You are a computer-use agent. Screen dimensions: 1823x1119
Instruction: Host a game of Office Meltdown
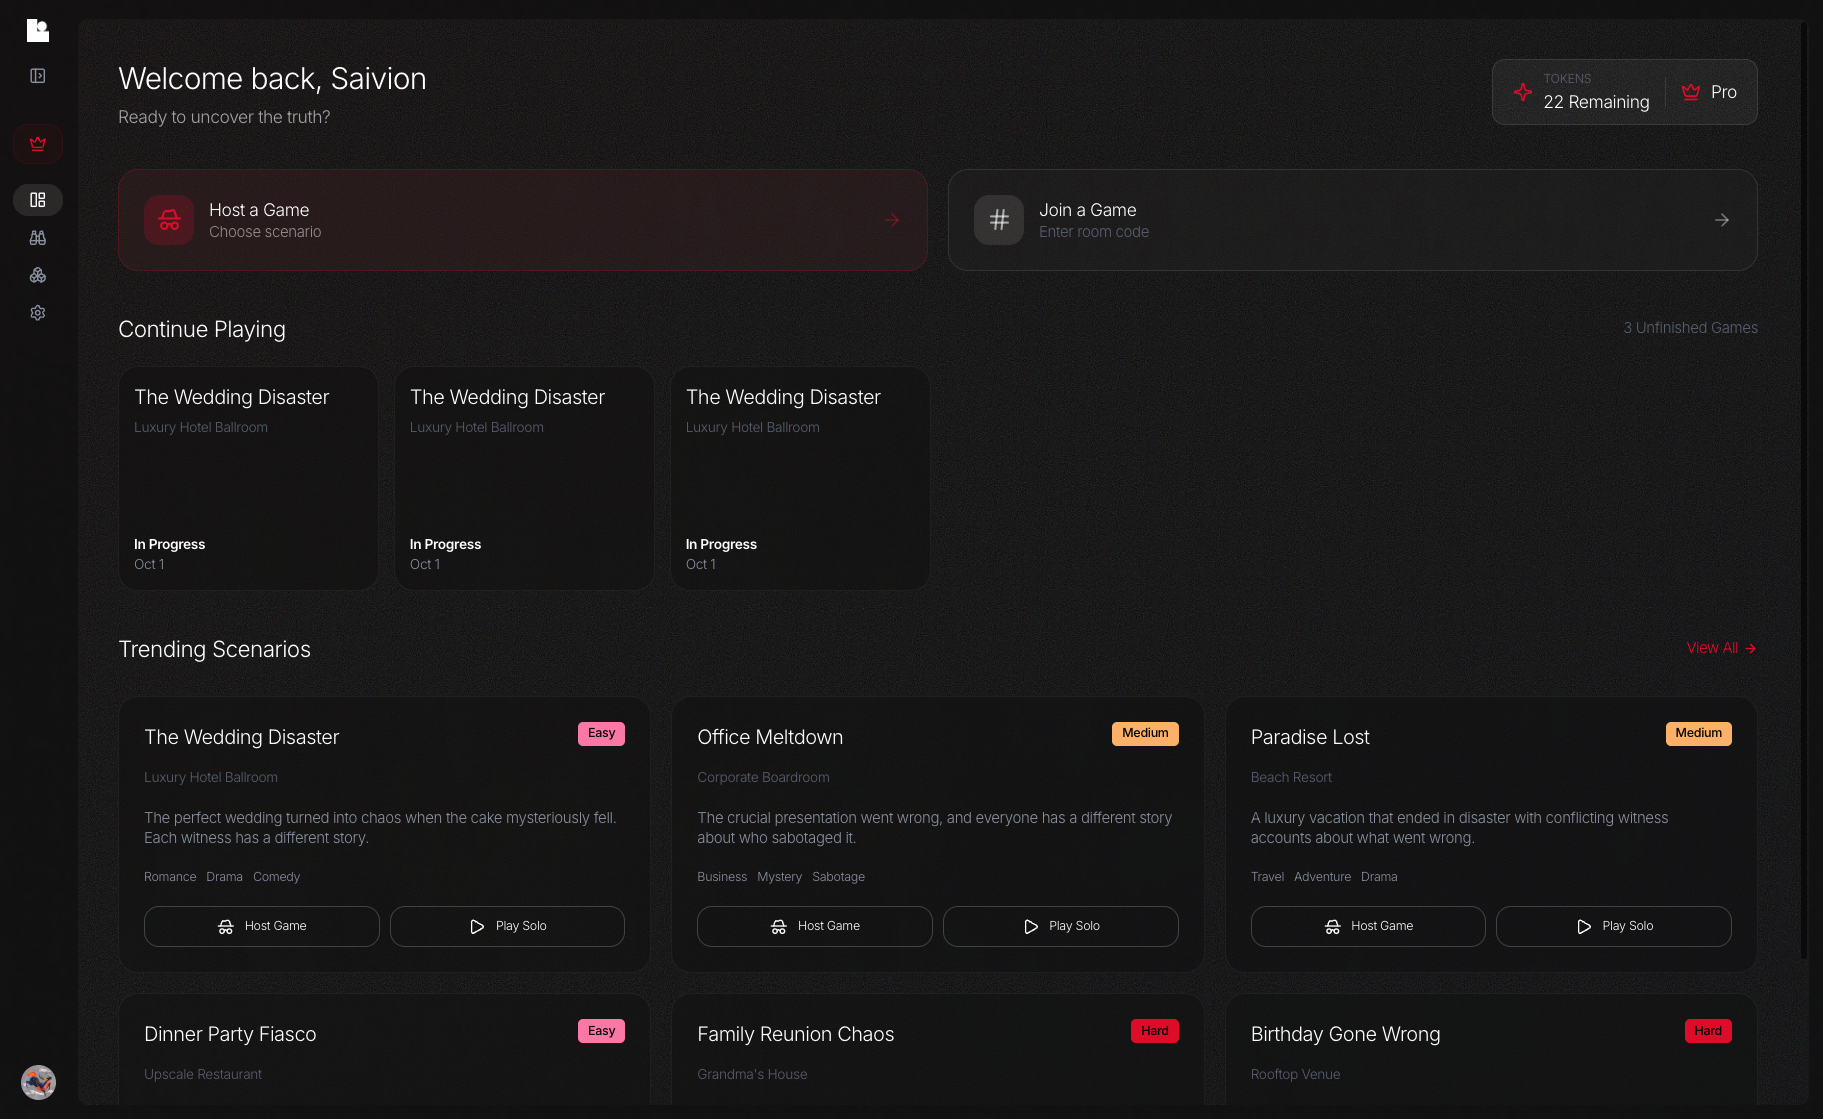coord(815,926)
